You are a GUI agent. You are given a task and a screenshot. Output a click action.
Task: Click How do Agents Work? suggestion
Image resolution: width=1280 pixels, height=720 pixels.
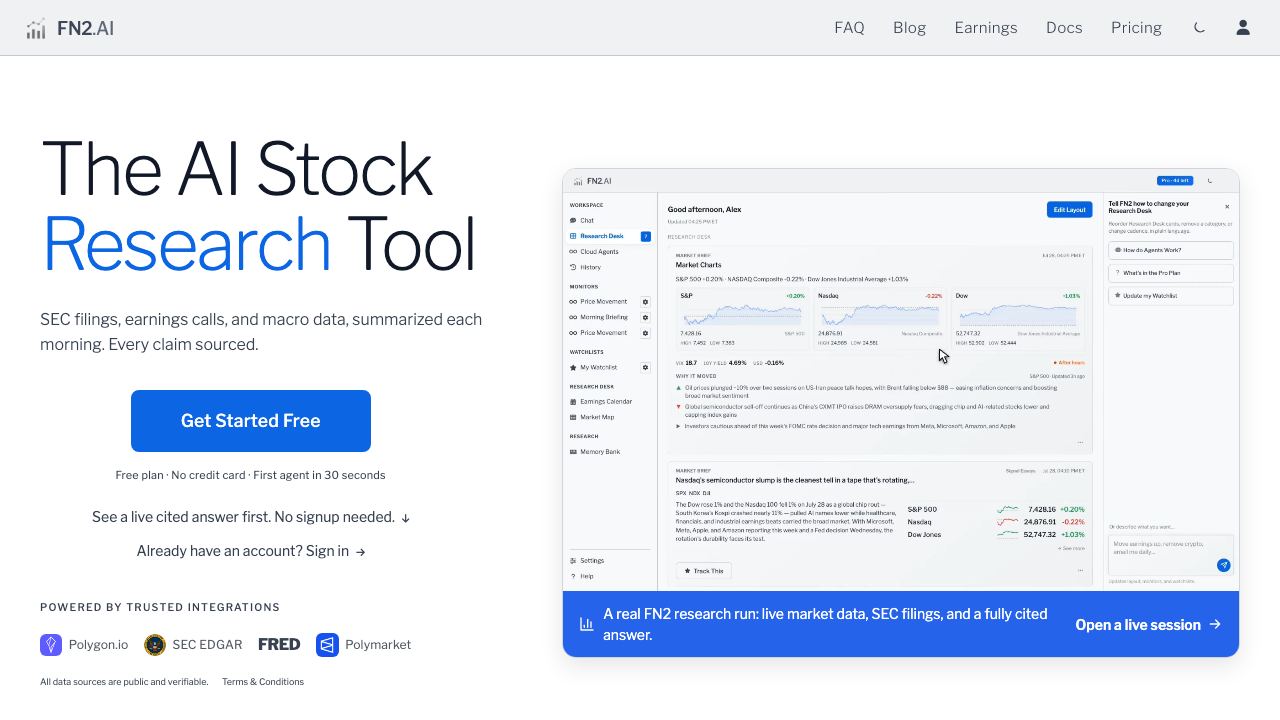click(1171, 250)
